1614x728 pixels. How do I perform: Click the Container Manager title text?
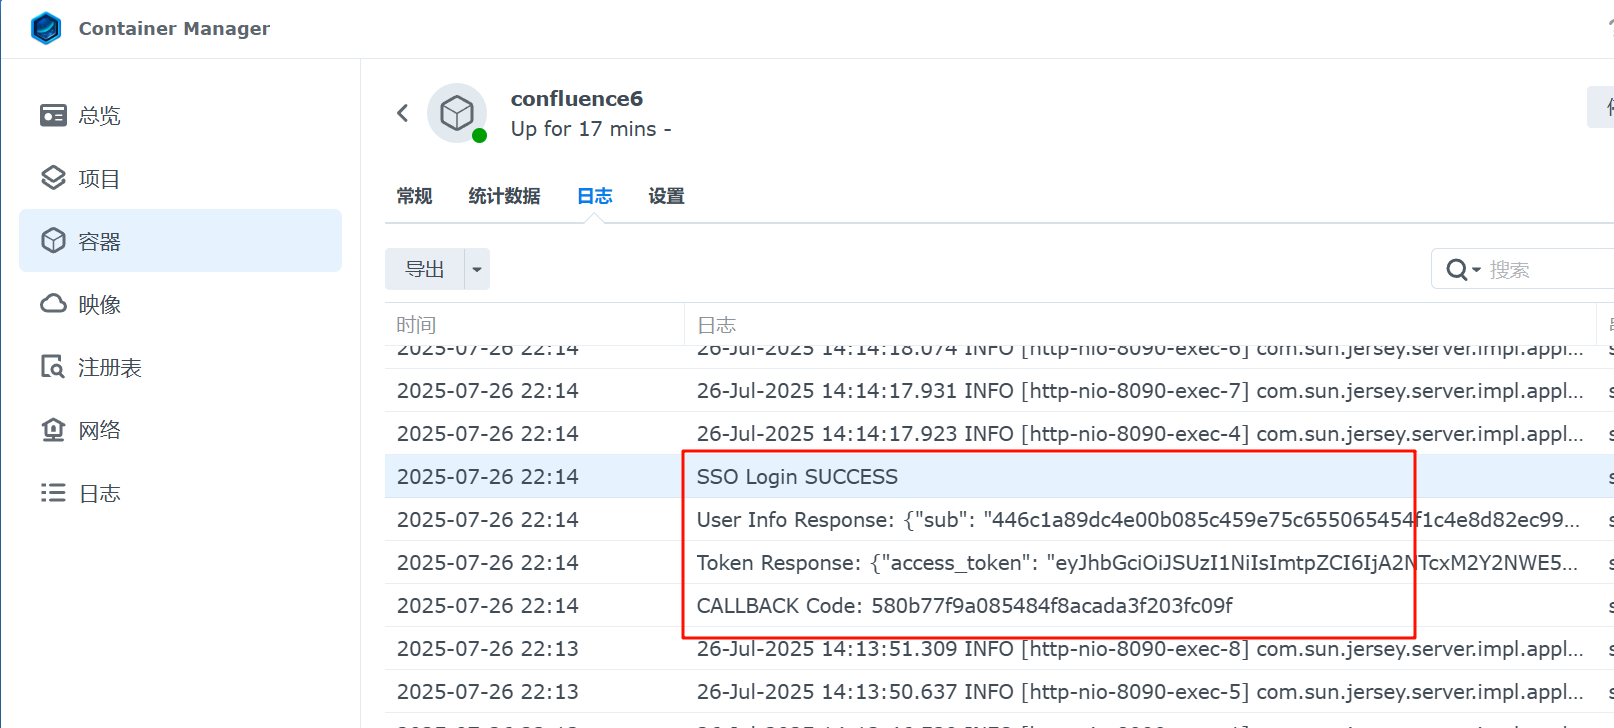(x=174, y=29)
